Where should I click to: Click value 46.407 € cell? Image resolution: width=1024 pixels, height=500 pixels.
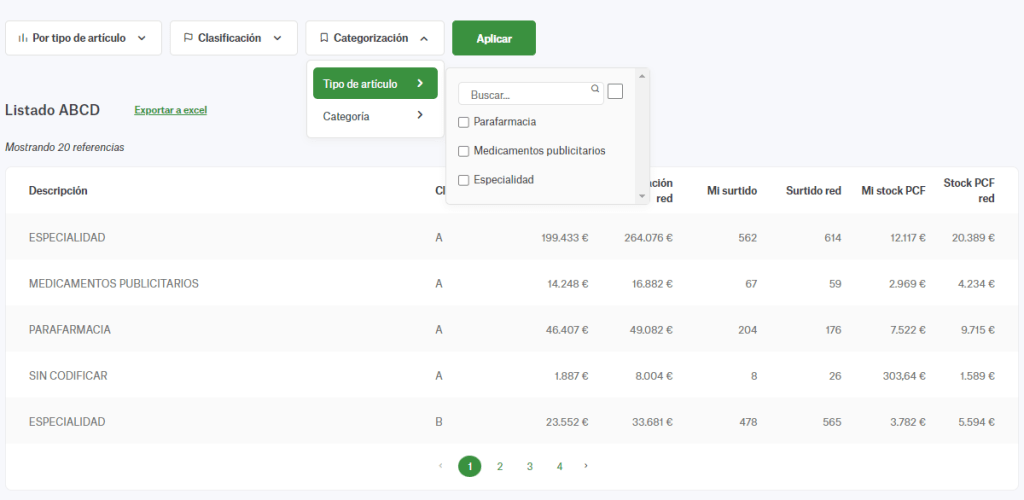click(567, 330)
